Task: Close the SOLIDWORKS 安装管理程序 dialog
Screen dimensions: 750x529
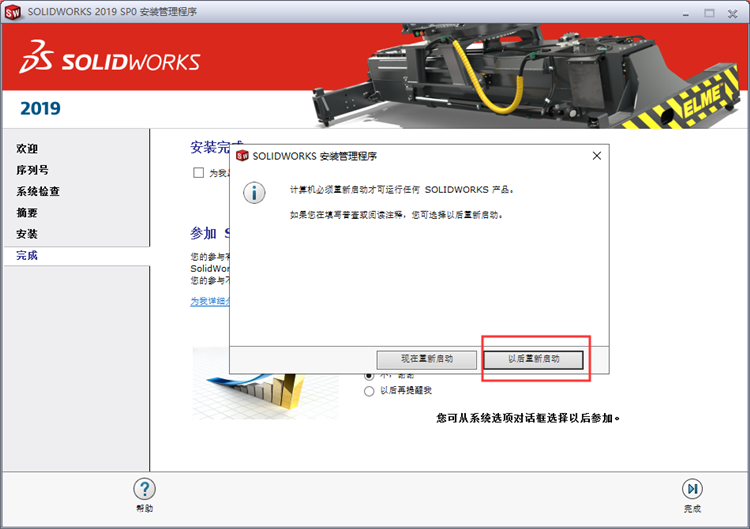Action: [x=596, y=156]
